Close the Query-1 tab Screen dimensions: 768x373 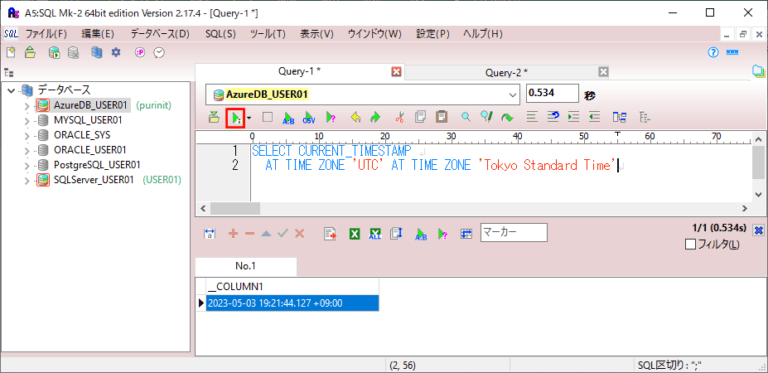click(397, 72)
